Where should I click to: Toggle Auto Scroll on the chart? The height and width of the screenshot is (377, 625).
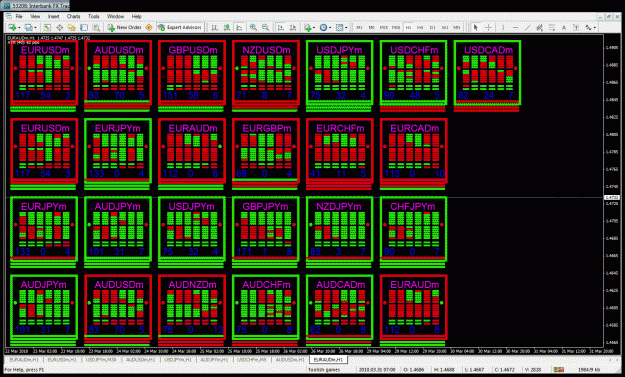pos(281,27)
